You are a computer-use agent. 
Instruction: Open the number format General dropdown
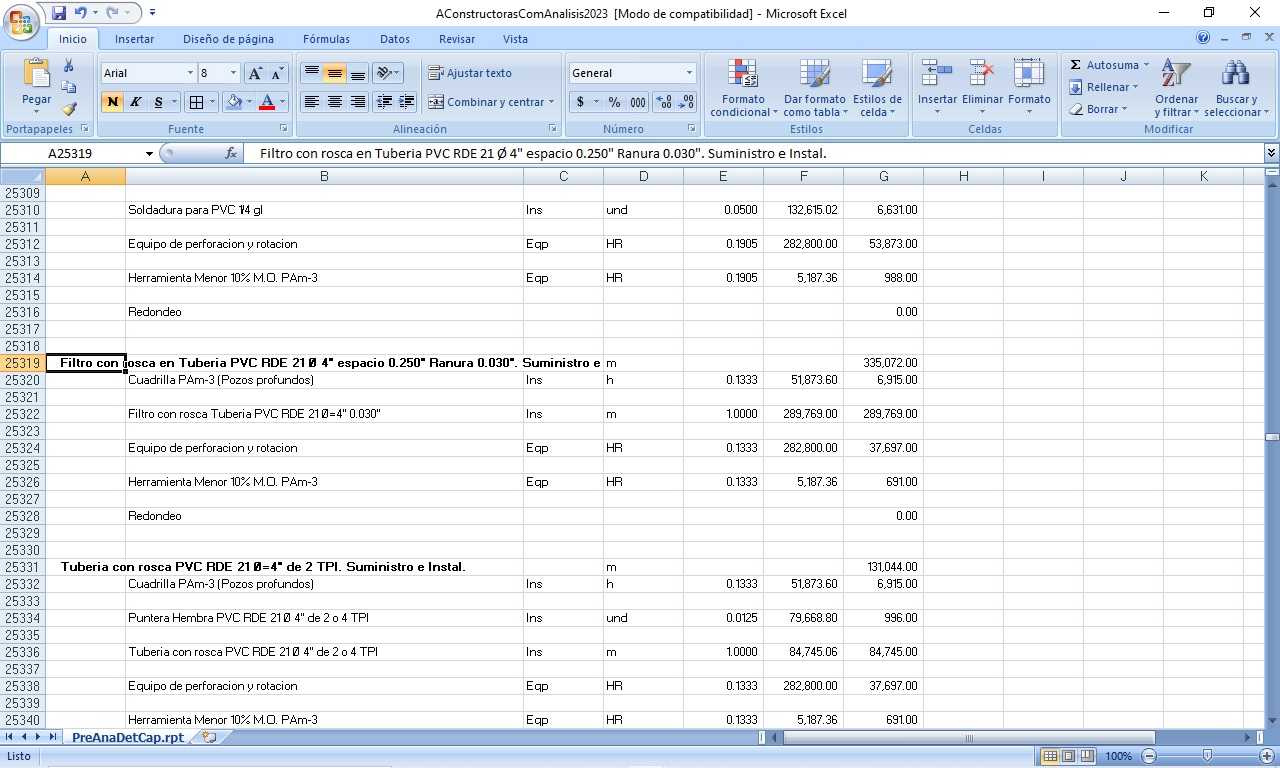tap(689, 73)
